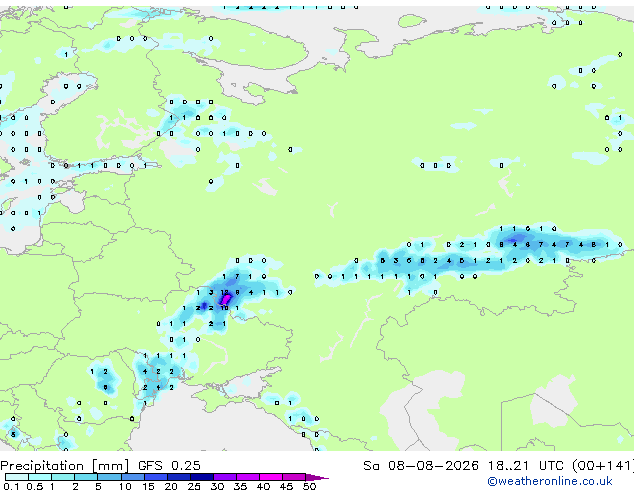
Task: Click the magenta peak precipitation cell on map
Action: [226, 300]
